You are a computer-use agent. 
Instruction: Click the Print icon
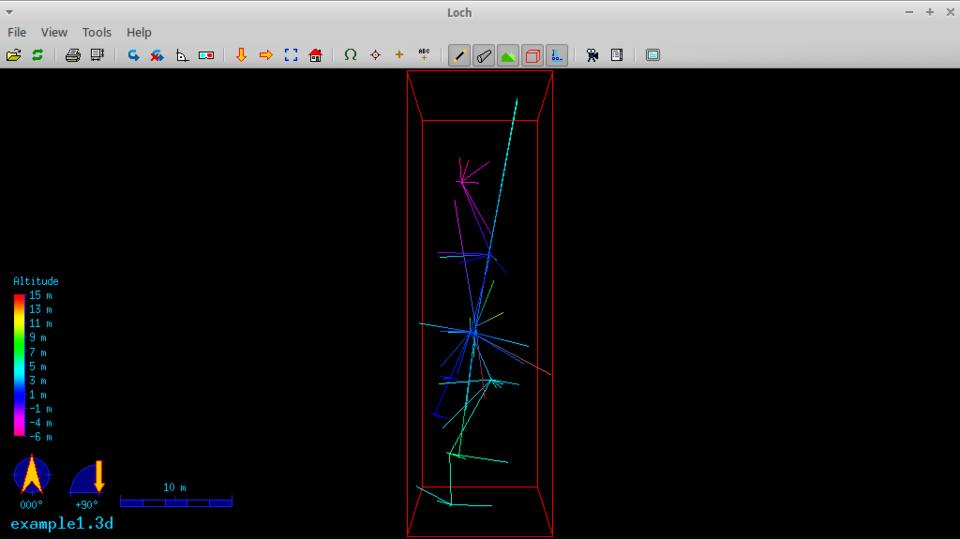pyautogui.click(x=72, y=55)
